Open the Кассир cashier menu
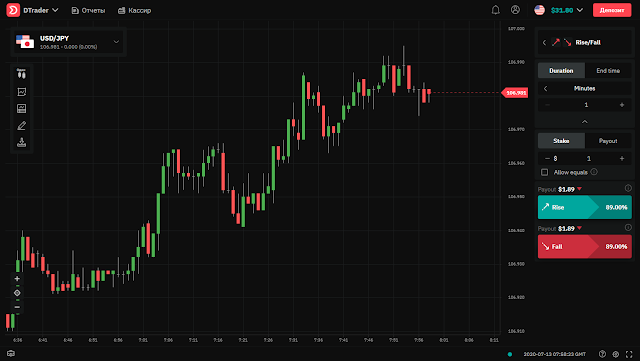 [x=134, y=11]
